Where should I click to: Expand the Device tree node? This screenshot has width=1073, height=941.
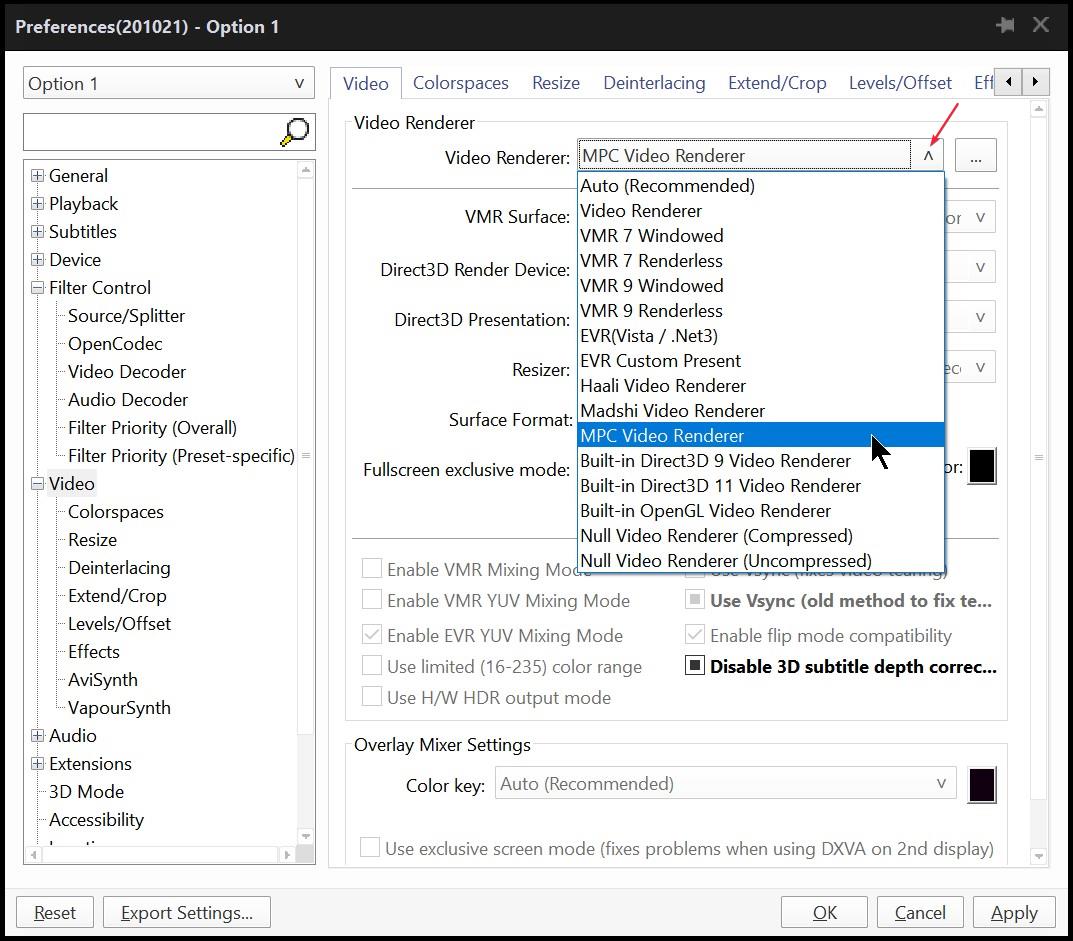click(38, 260)
